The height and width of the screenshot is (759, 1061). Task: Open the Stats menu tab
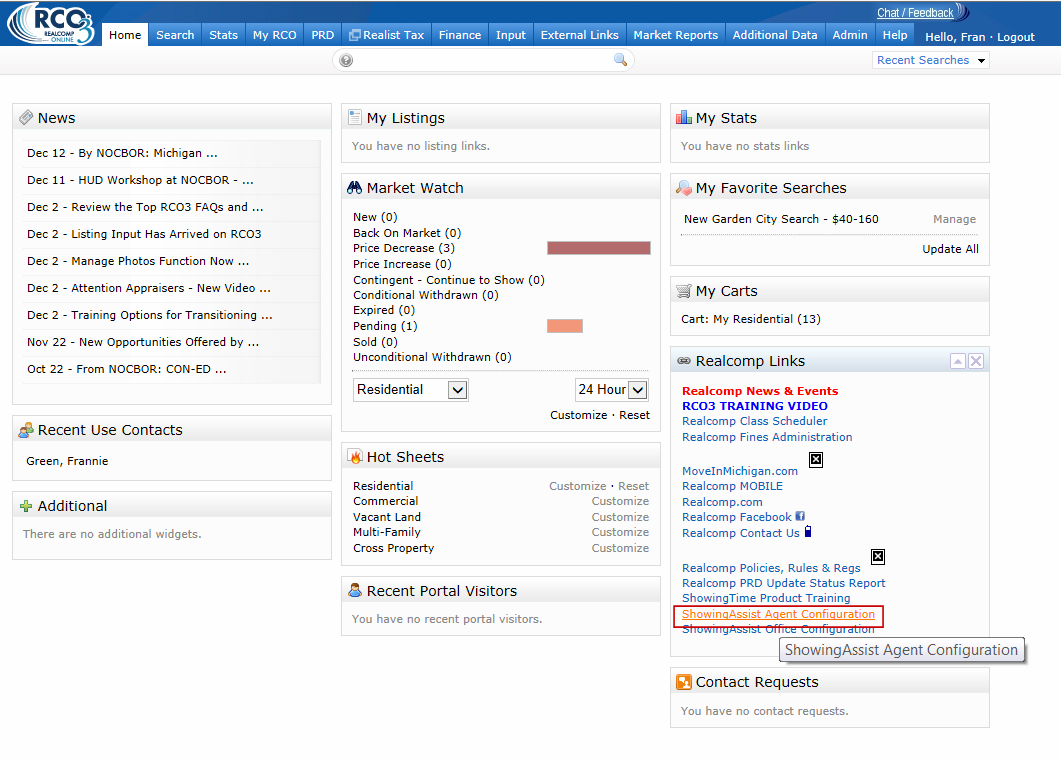(x=223, y=35)
